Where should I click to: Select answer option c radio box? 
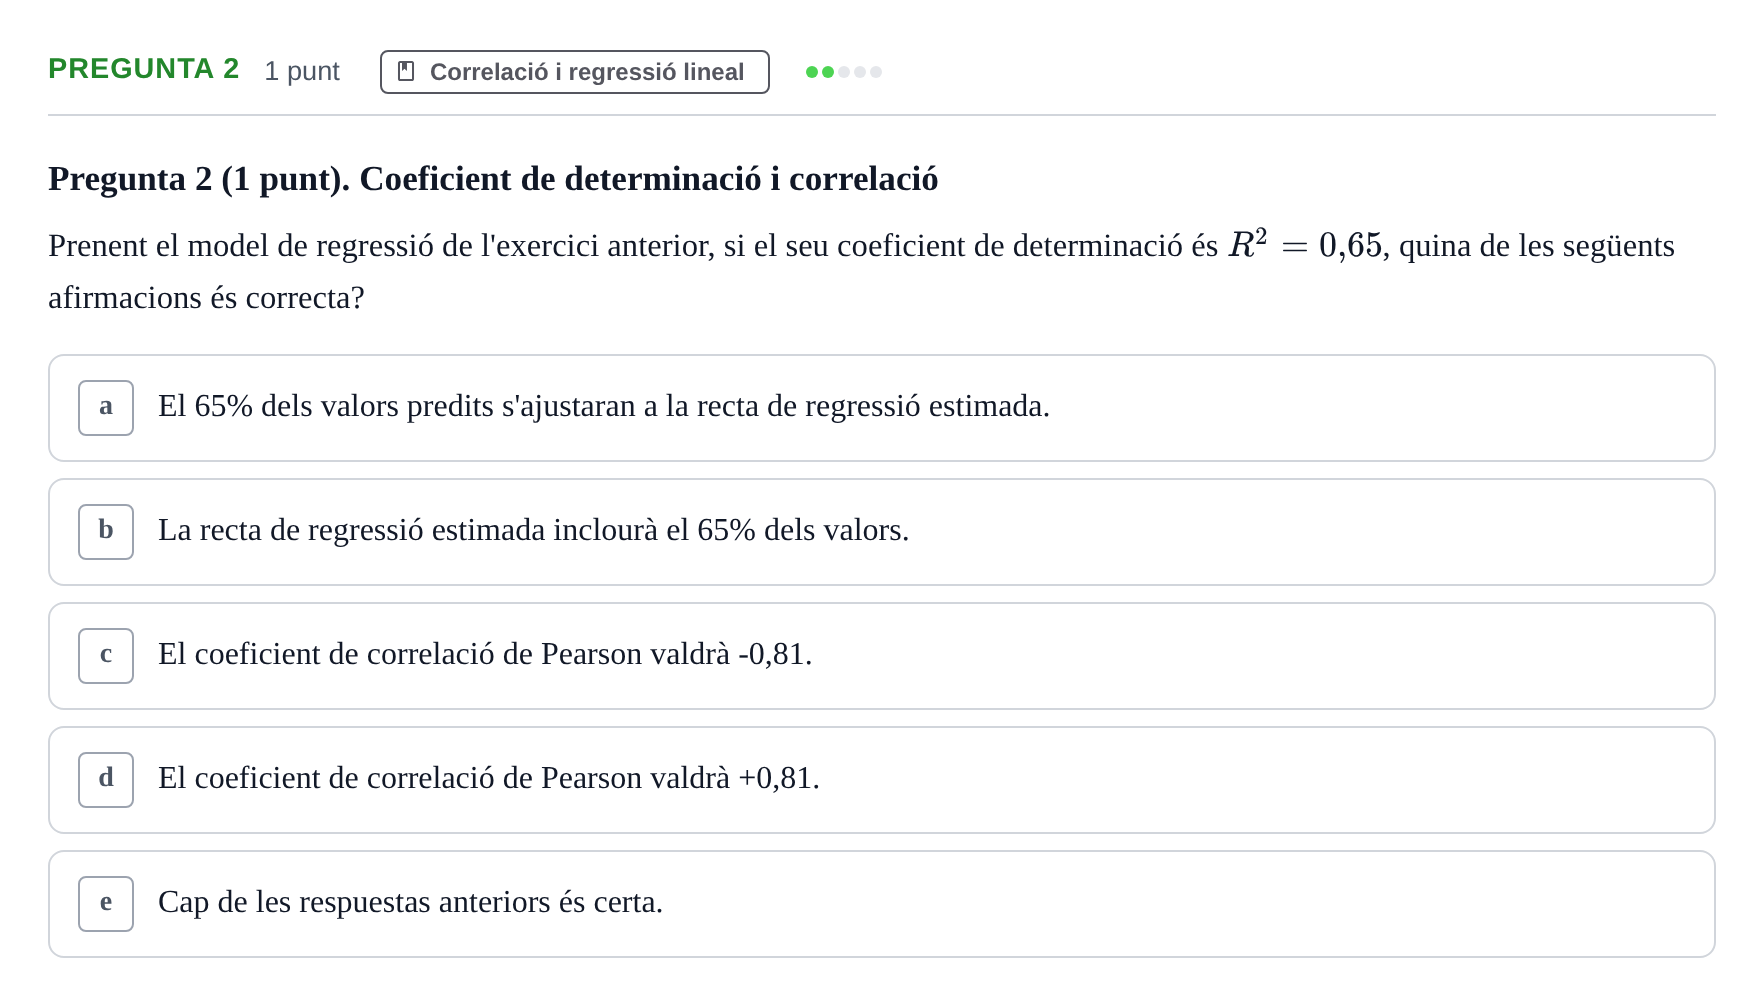(x=106, y=656)
